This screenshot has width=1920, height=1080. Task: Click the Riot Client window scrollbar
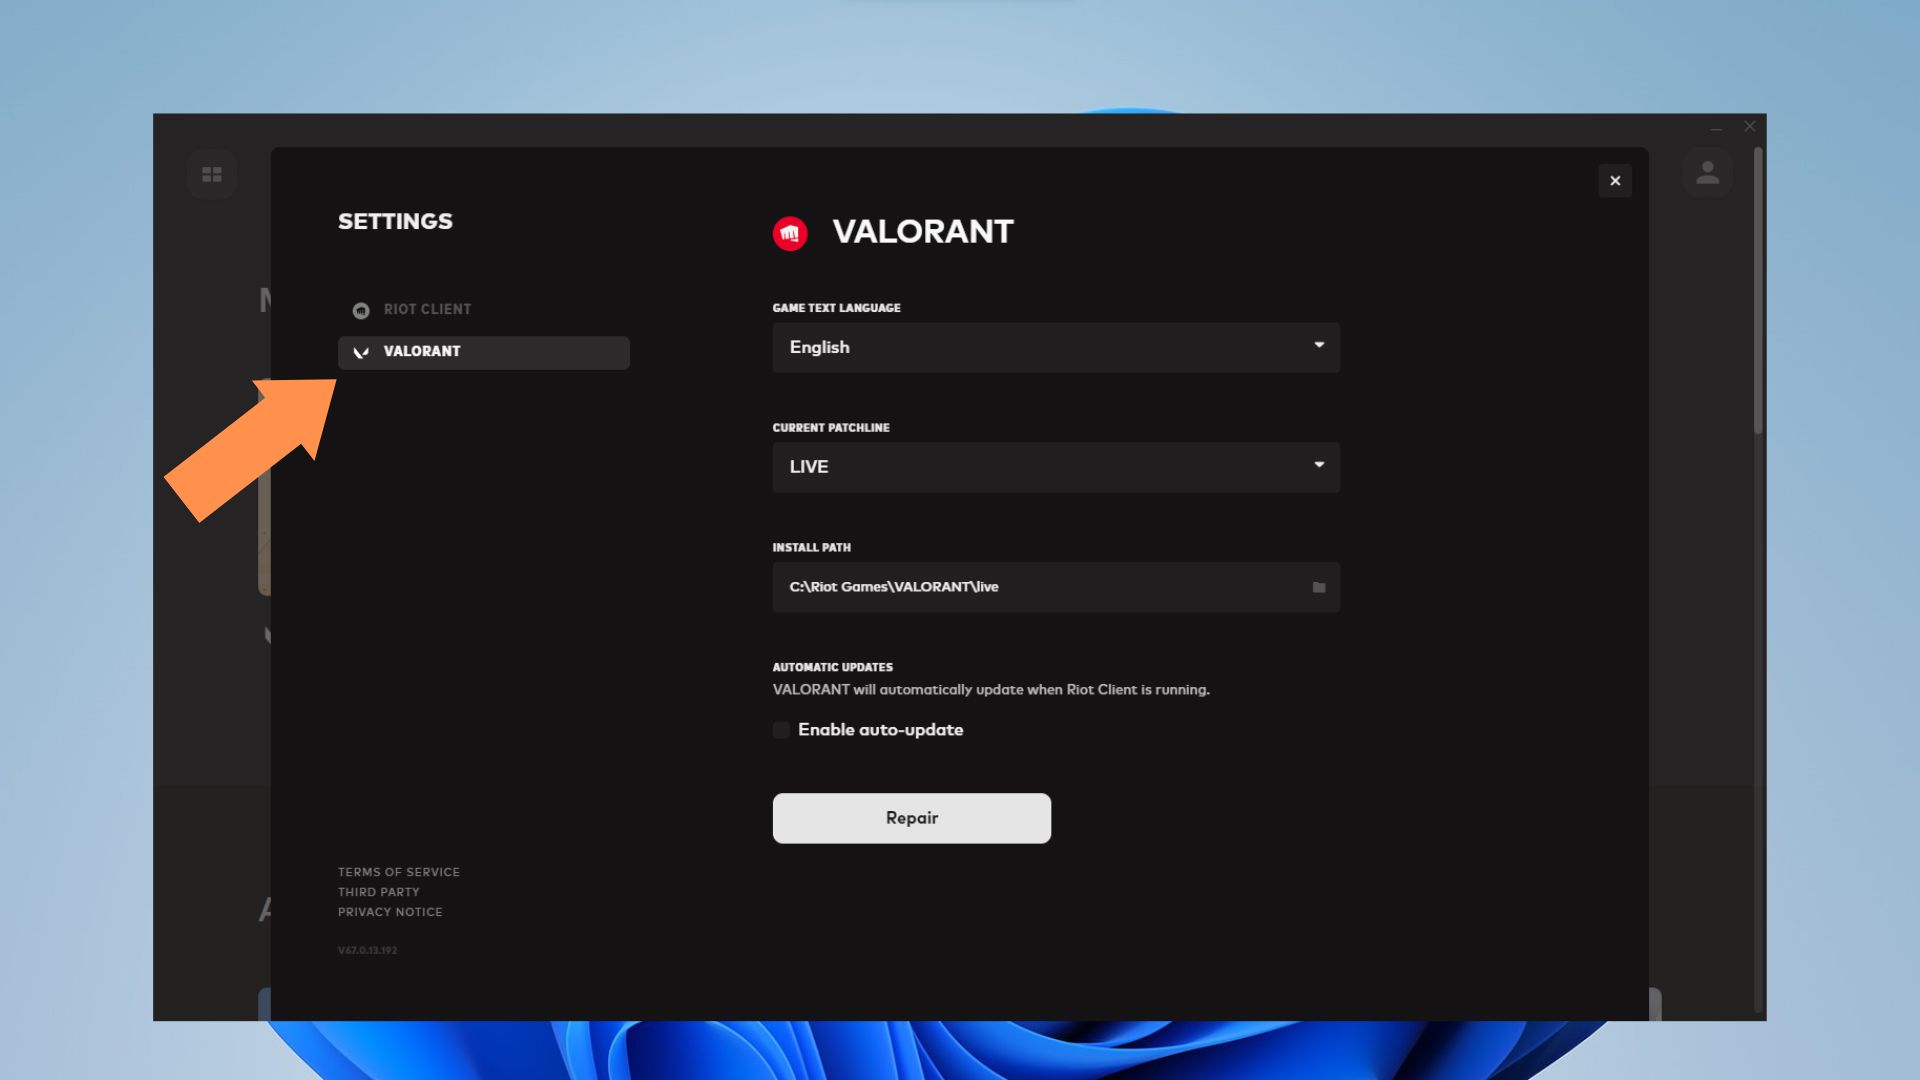tap(1758, 291)
